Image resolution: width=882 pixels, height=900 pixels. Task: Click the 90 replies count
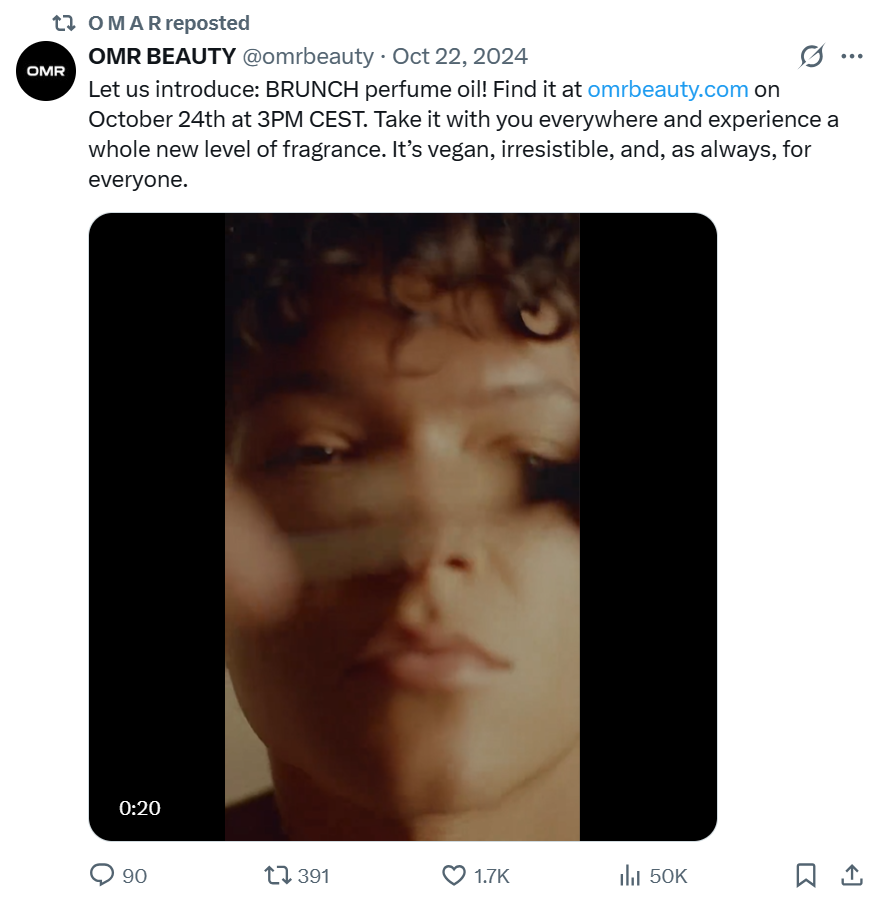click(134, 876)
